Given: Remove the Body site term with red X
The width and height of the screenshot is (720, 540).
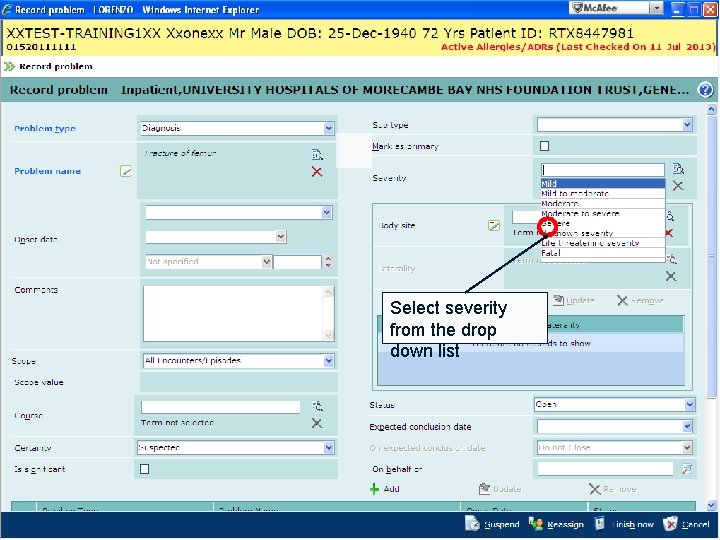Looking at the screenshot, I should tap(669, 233).
